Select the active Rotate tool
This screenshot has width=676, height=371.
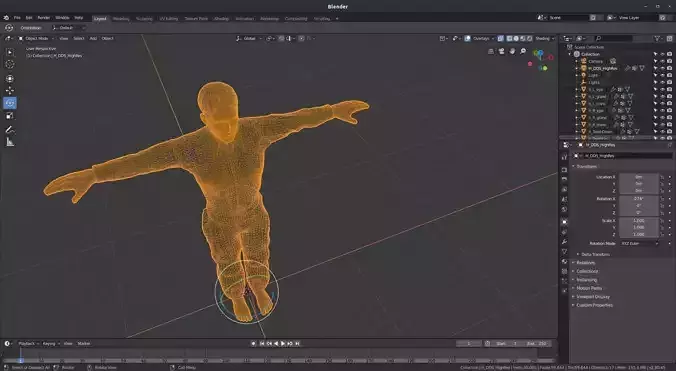pyautogui.click(x=9, y=103)
